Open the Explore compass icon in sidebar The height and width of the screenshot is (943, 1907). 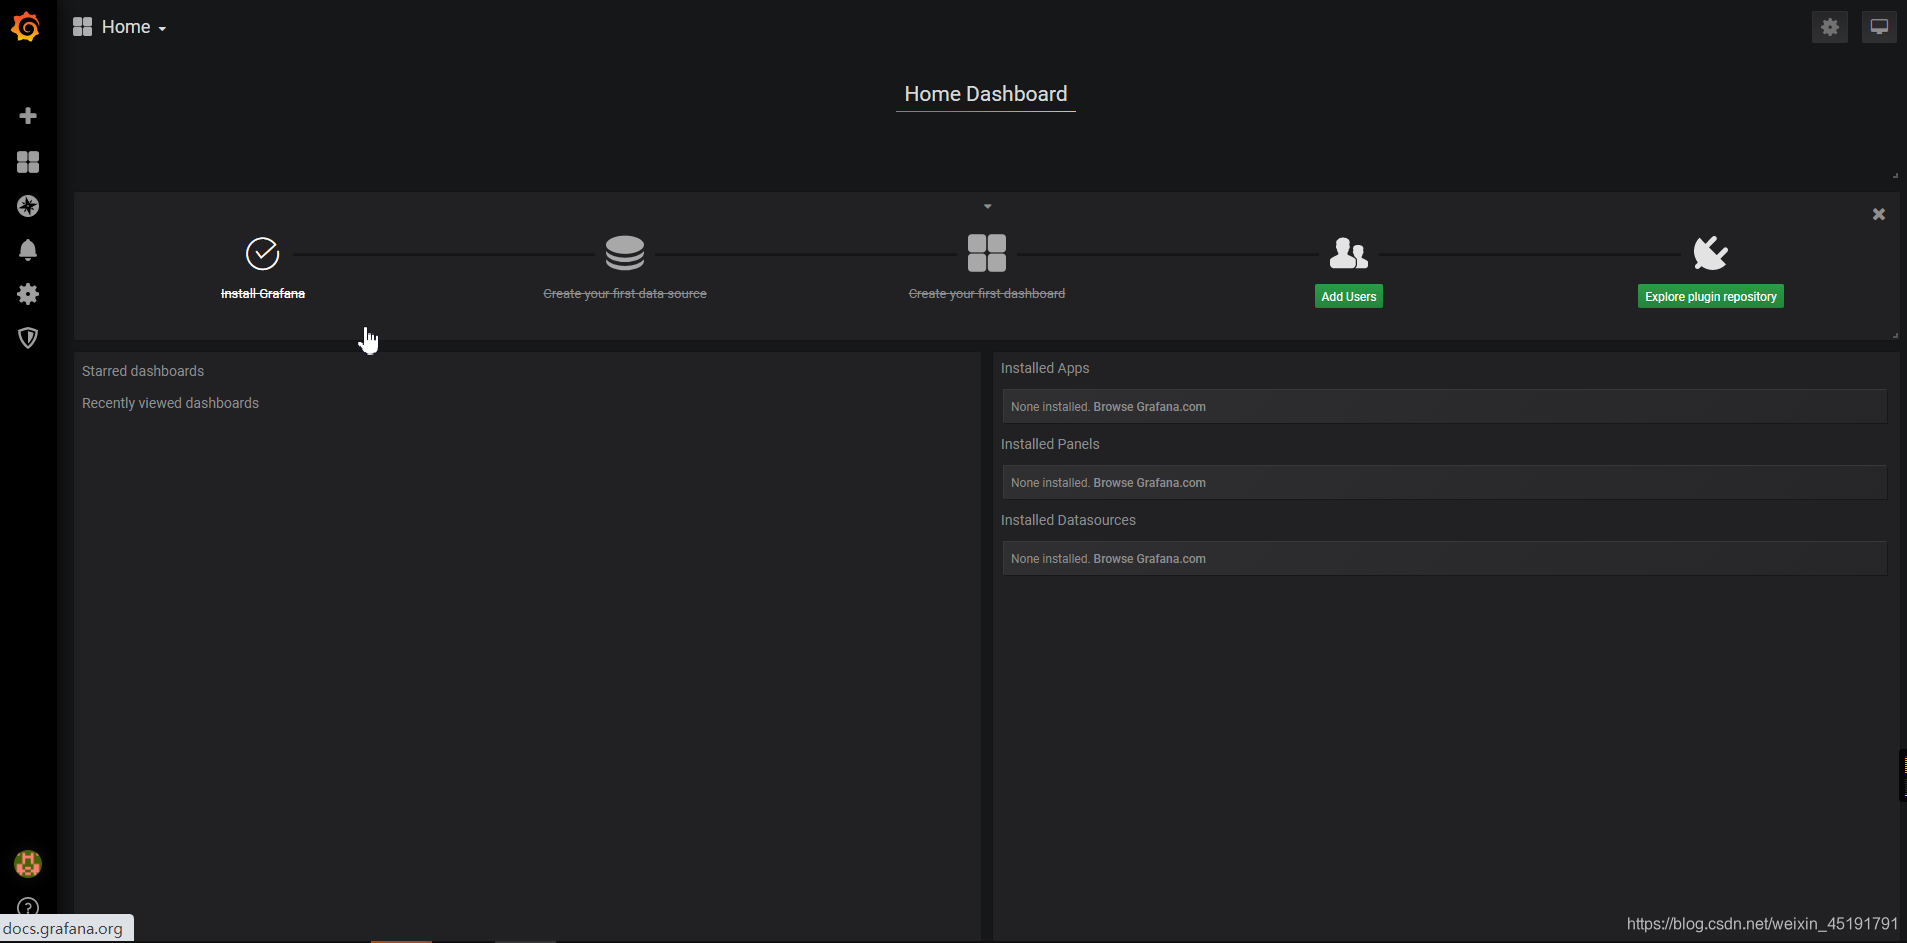click(28, 206)
